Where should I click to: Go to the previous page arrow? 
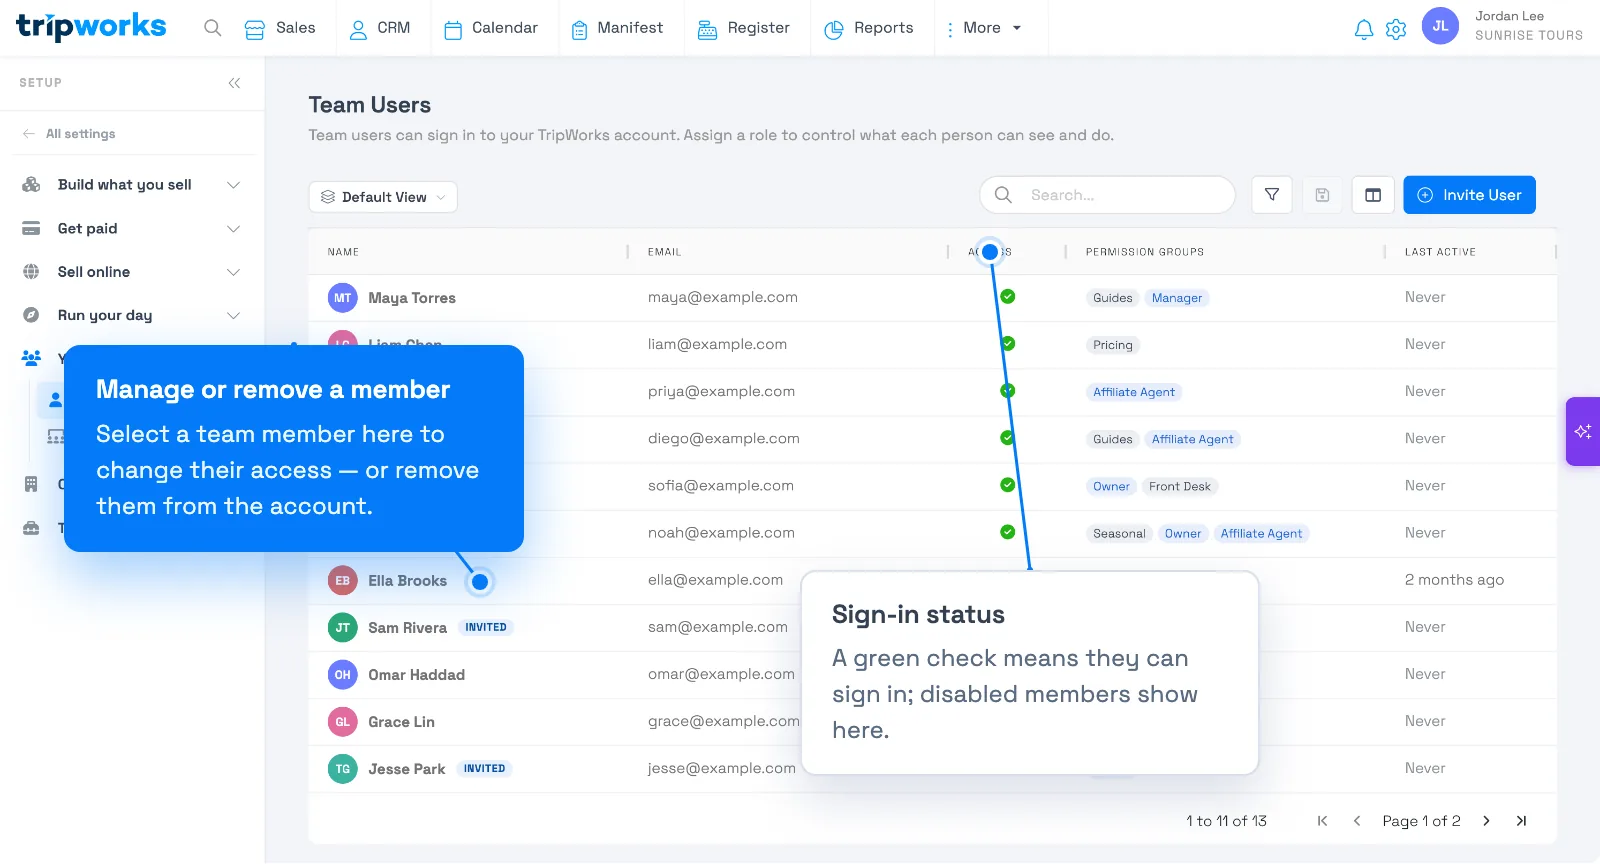1357,821
